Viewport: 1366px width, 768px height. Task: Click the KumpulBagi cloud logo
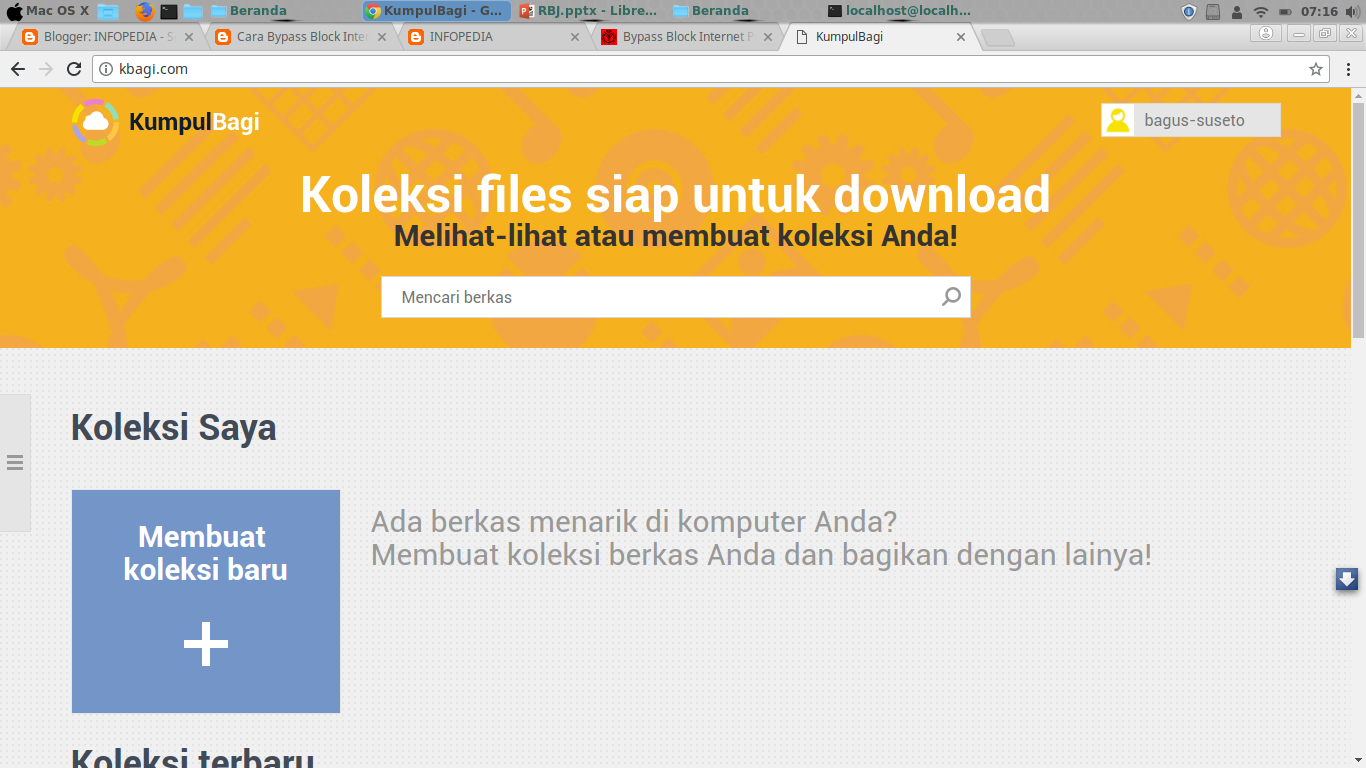(x=95, y=122)
